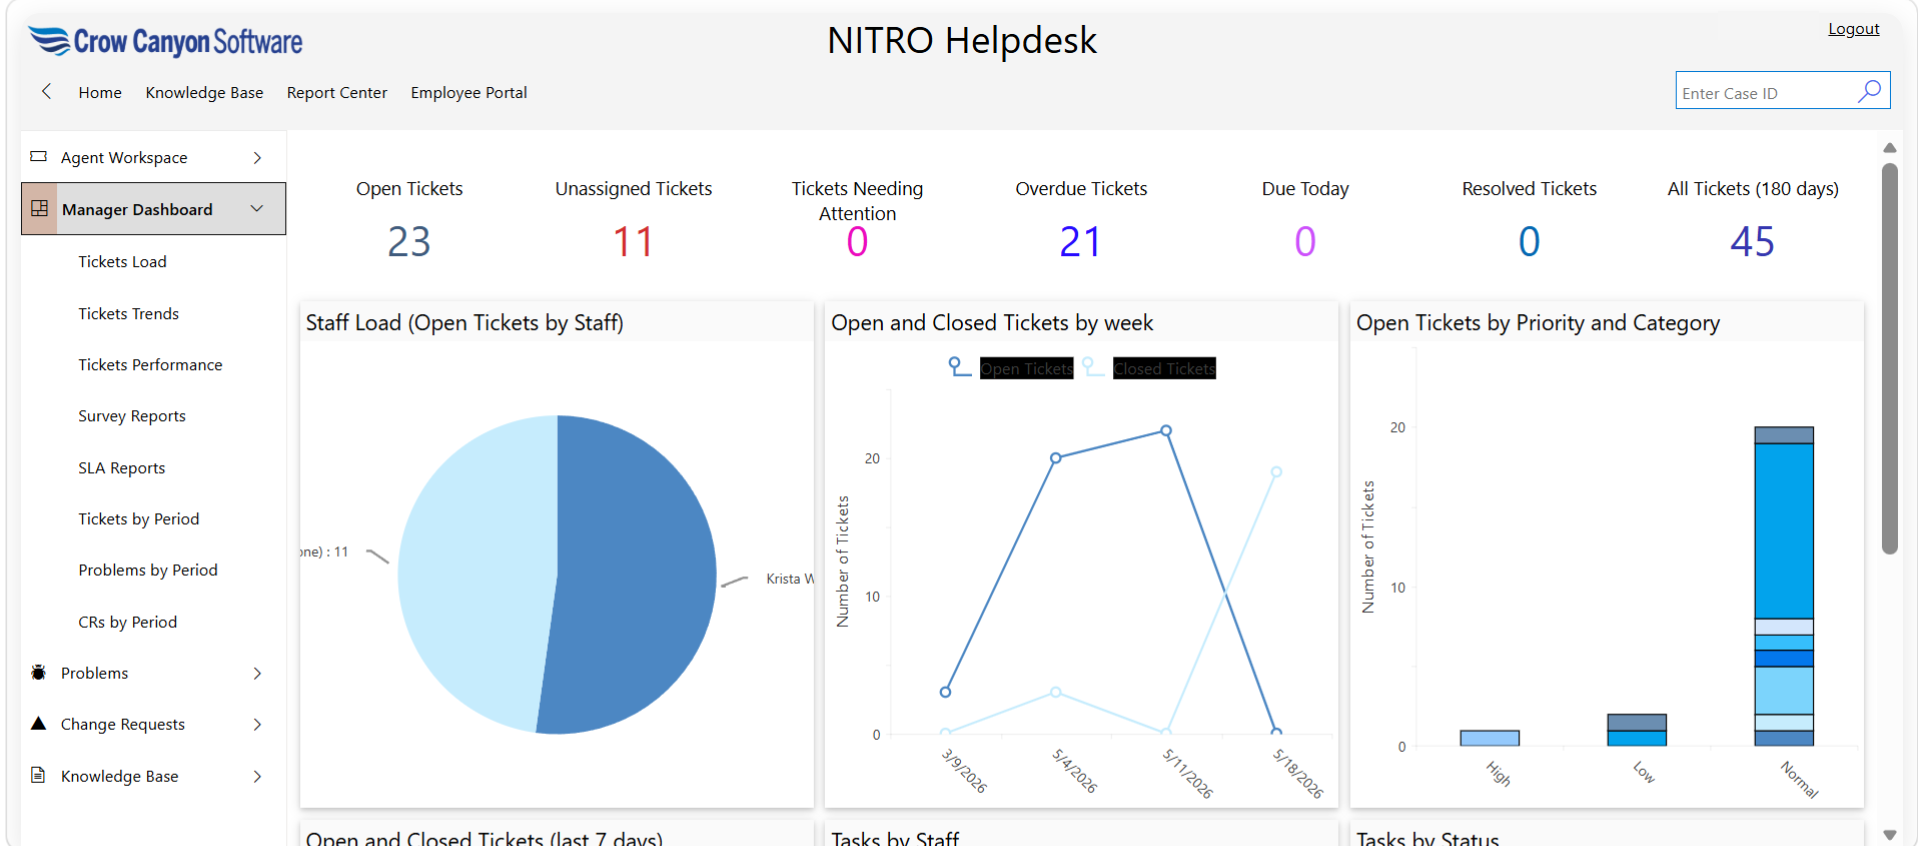Expand the sidebar Knowledge Base section
The width and height of the screenshot is (1922, 846).
click(x=257, y=776)
